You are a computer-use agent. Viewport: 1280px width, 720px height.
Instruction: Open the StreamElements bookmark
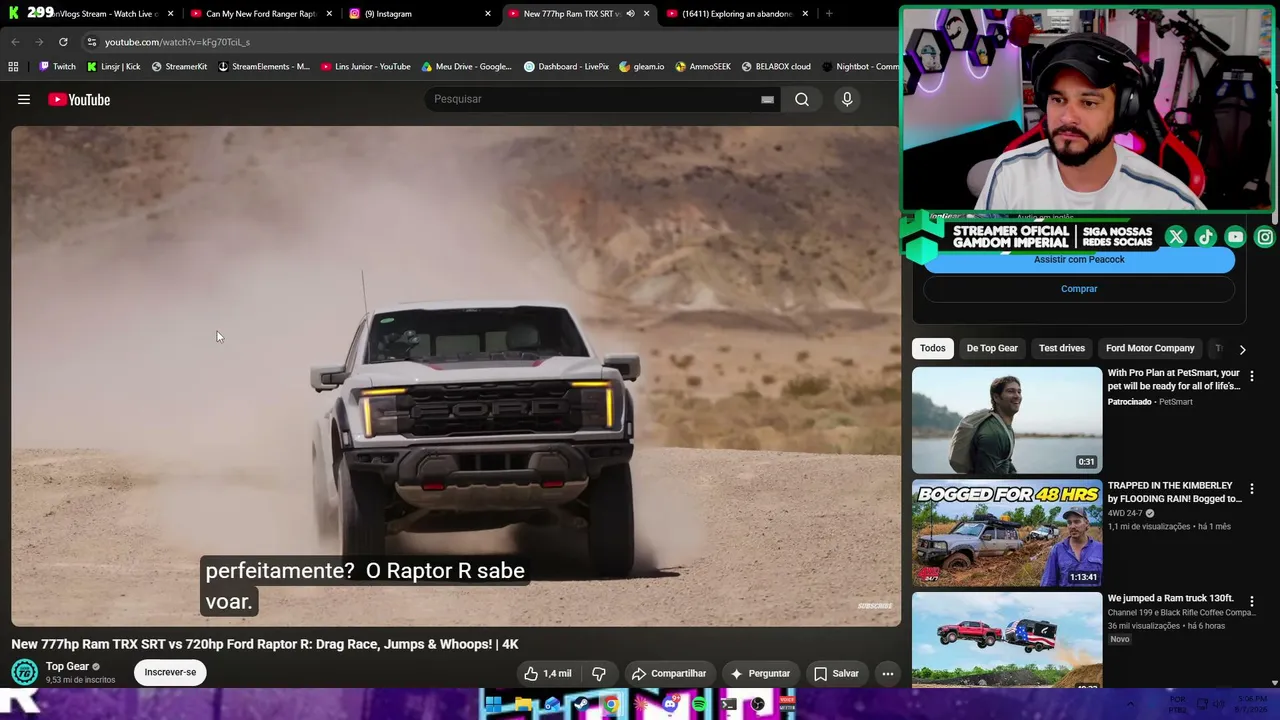[264, 67]
